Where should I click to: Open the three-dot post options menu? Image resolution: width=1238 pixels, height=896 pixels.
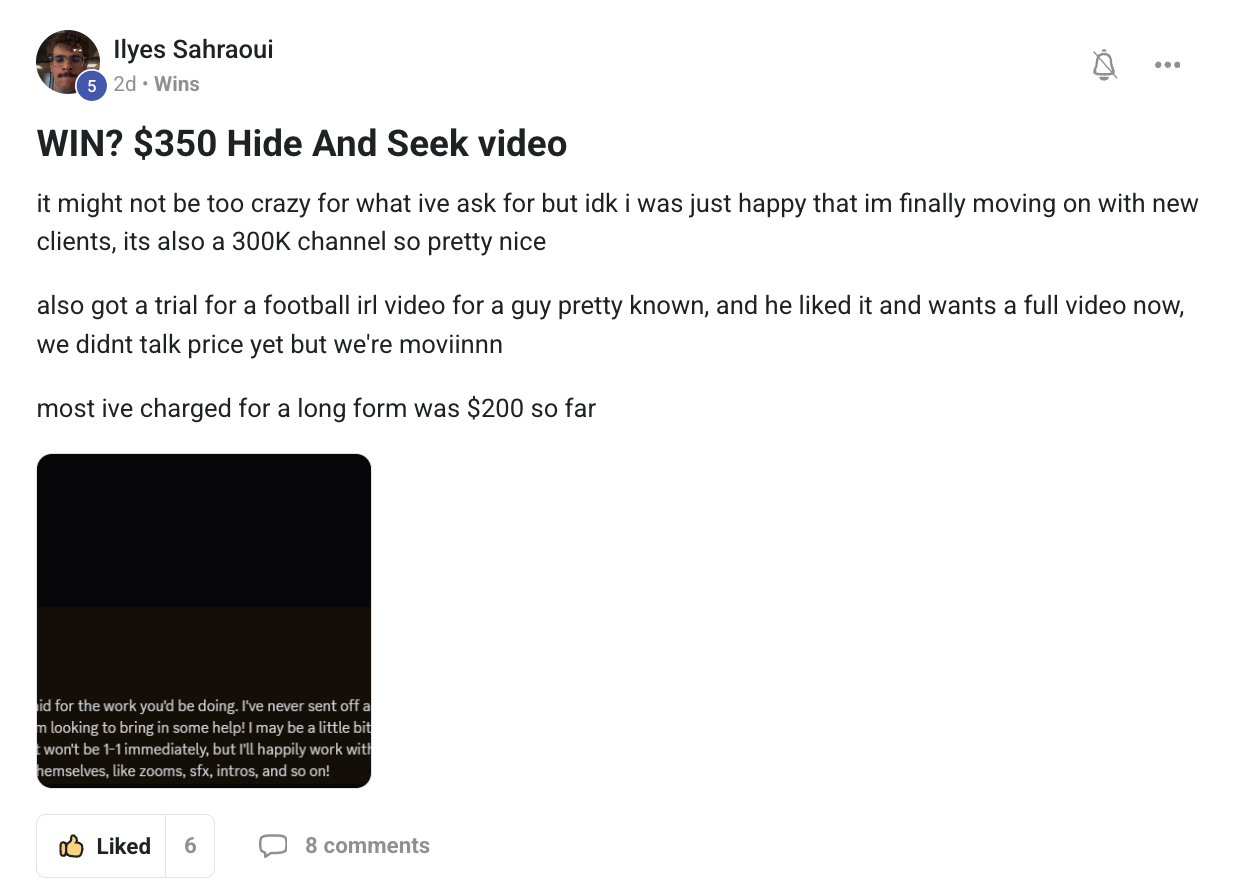1167,66
